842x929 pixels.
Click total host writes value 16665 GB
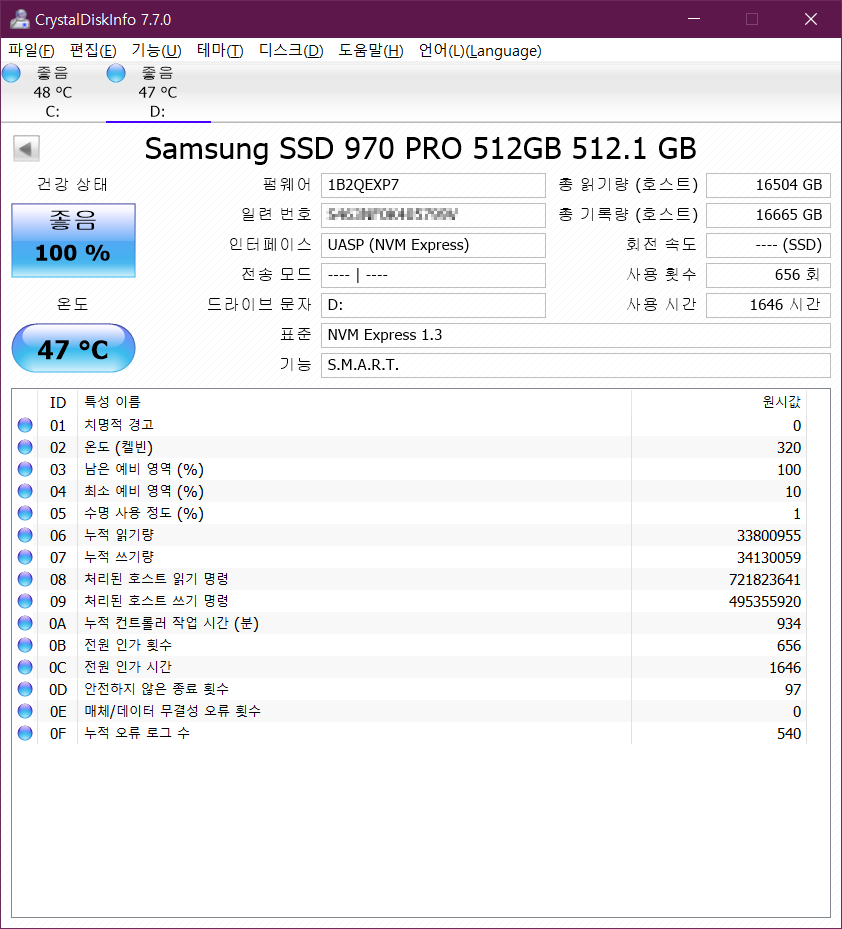click(768, 215)
